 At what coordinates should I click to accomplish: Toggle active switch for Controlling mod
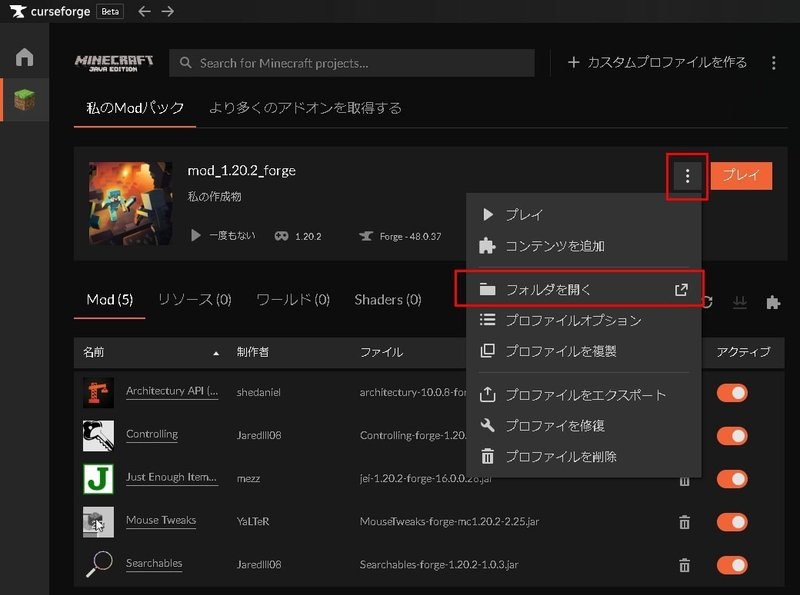point(732,436)
